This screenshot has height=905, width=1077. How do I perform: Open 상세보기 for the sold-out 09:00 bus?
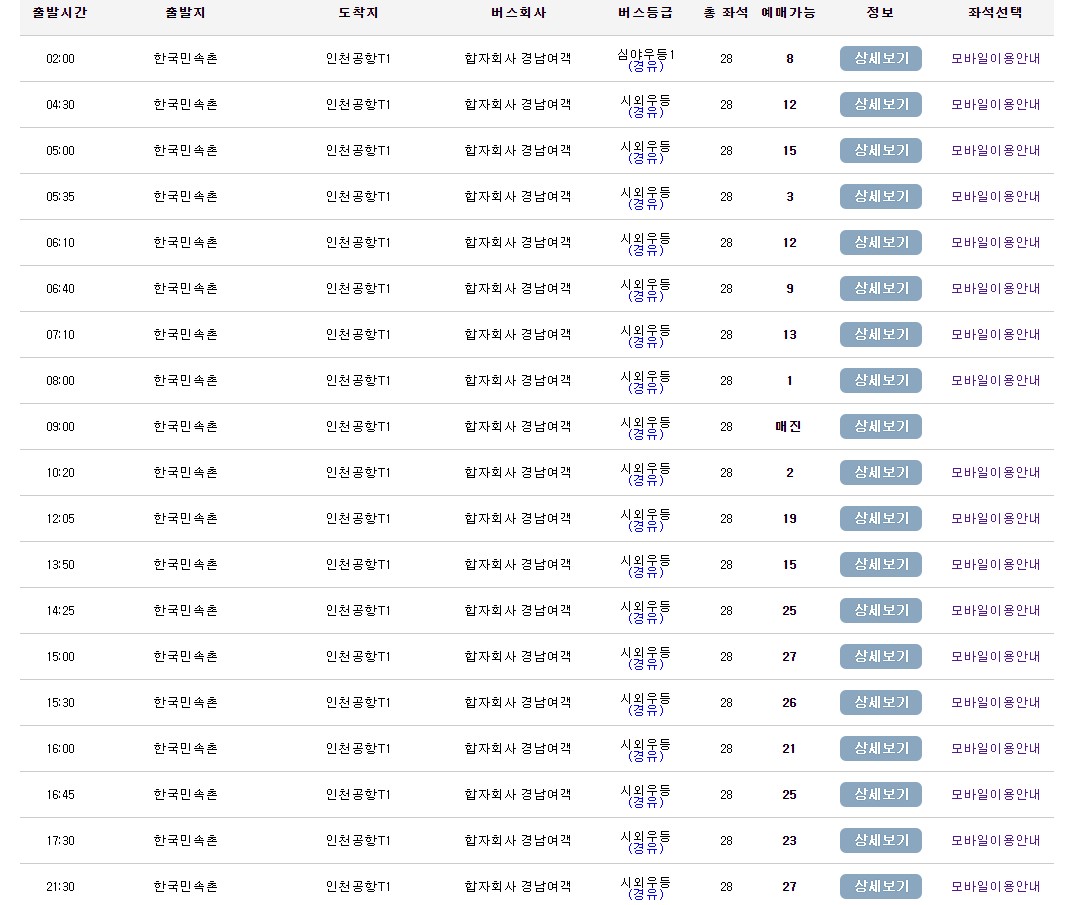(x=880, y=426)
